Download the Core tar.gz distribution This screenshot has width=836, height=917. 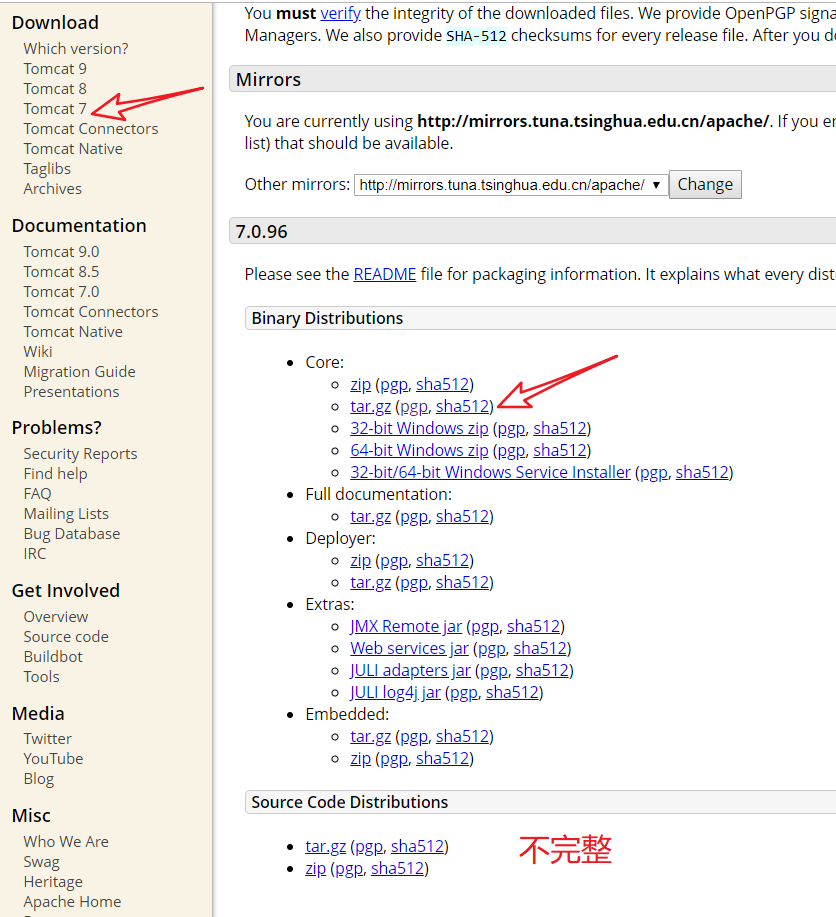[370, 406]
